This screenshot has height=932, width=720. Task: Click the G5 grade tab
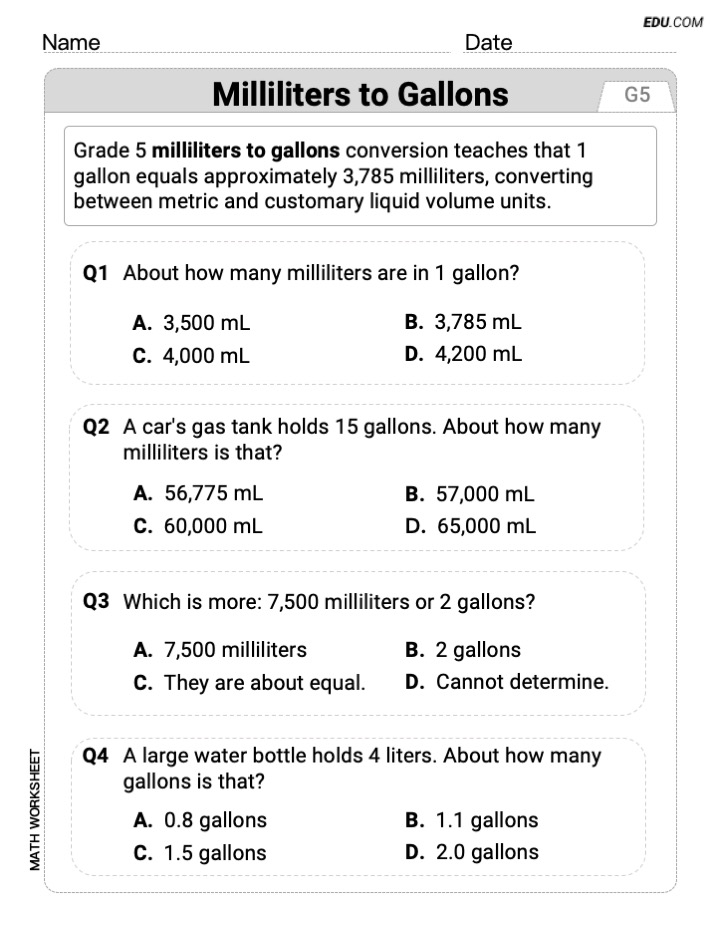point(637,95)
